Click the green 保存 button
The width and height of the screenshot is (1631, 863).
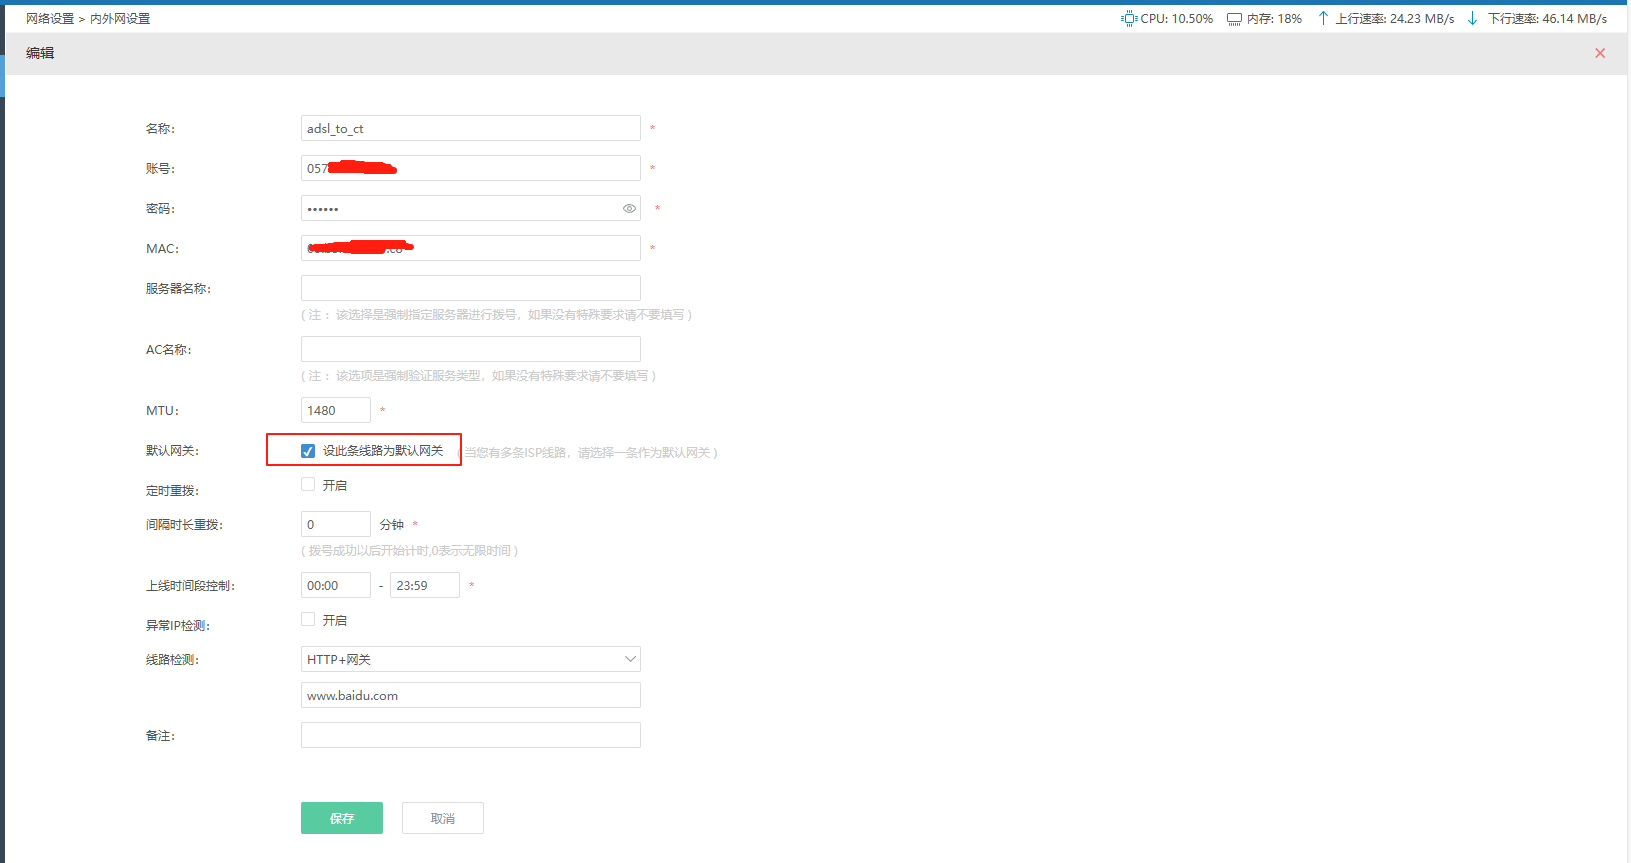tap(341, 818)
